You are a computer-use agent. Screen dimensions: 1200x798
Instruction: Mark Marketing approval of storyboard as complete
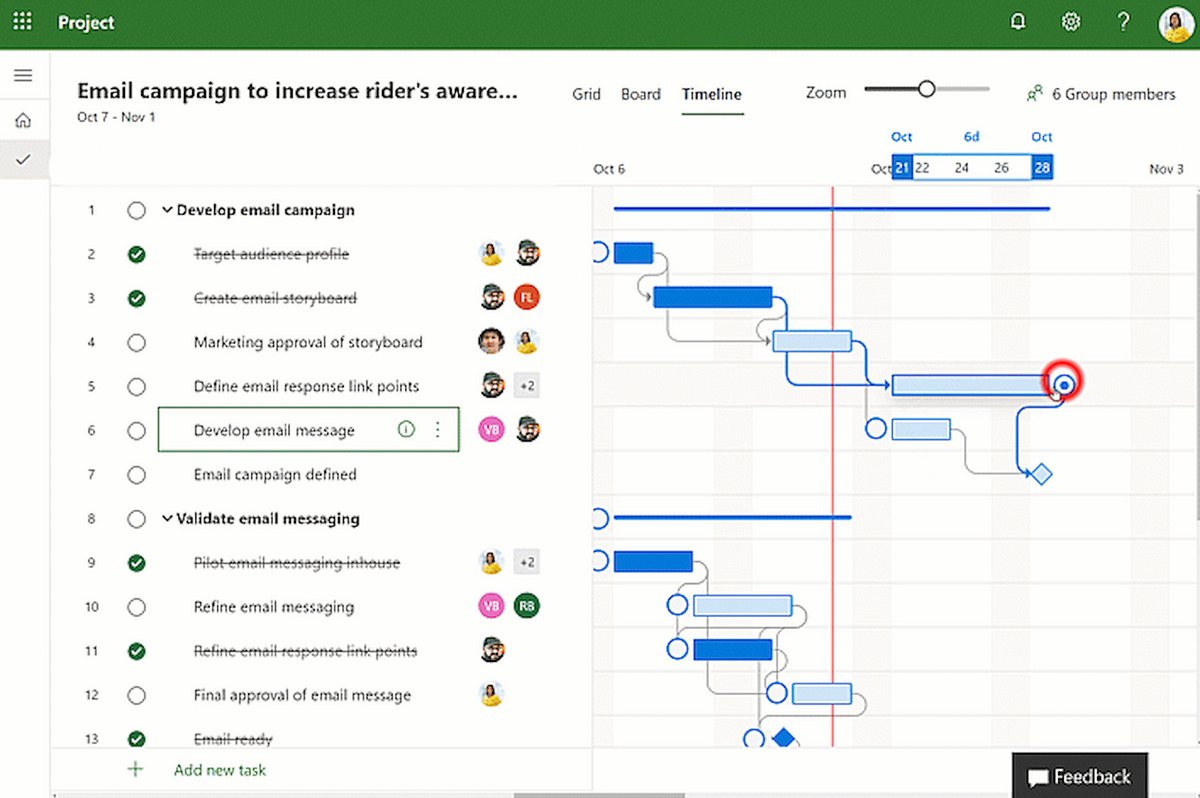click(x=137, y=342)
